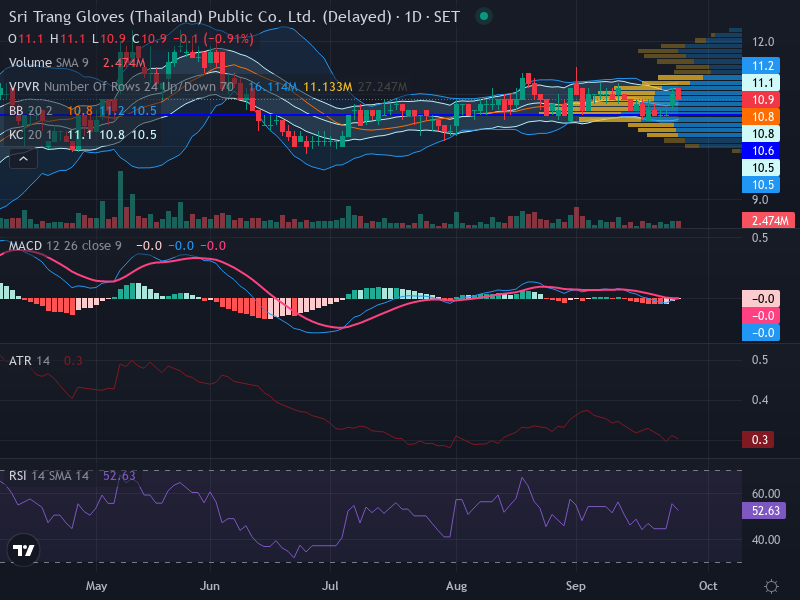Image resolution: width=800 pixels, height=600 pixels.
Task: Click the 27.247M VPVR total value
Action: point(383,87)
